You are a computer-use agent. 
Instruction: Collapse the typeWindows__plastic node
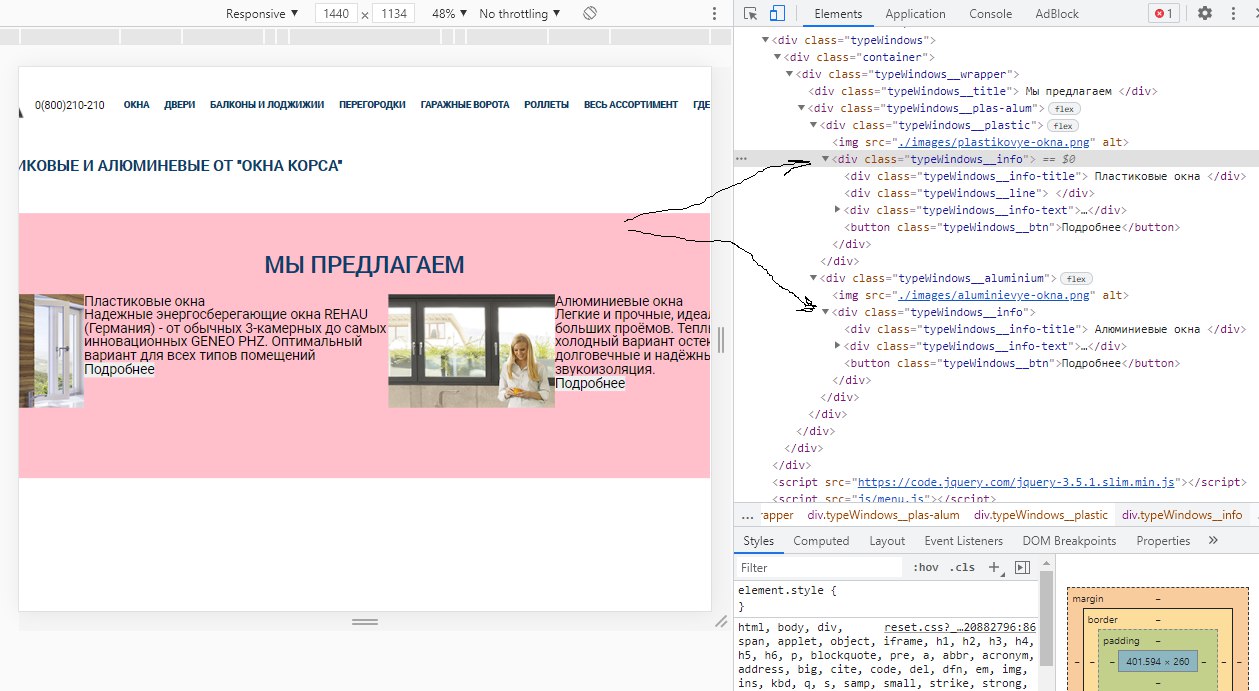click(x=814, y=125)
